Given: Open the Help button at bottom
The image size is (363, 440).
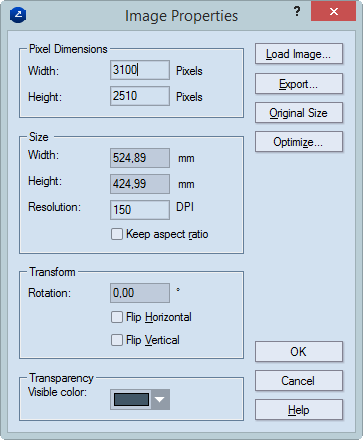Looking at the screenshot, I should point(299,410).
